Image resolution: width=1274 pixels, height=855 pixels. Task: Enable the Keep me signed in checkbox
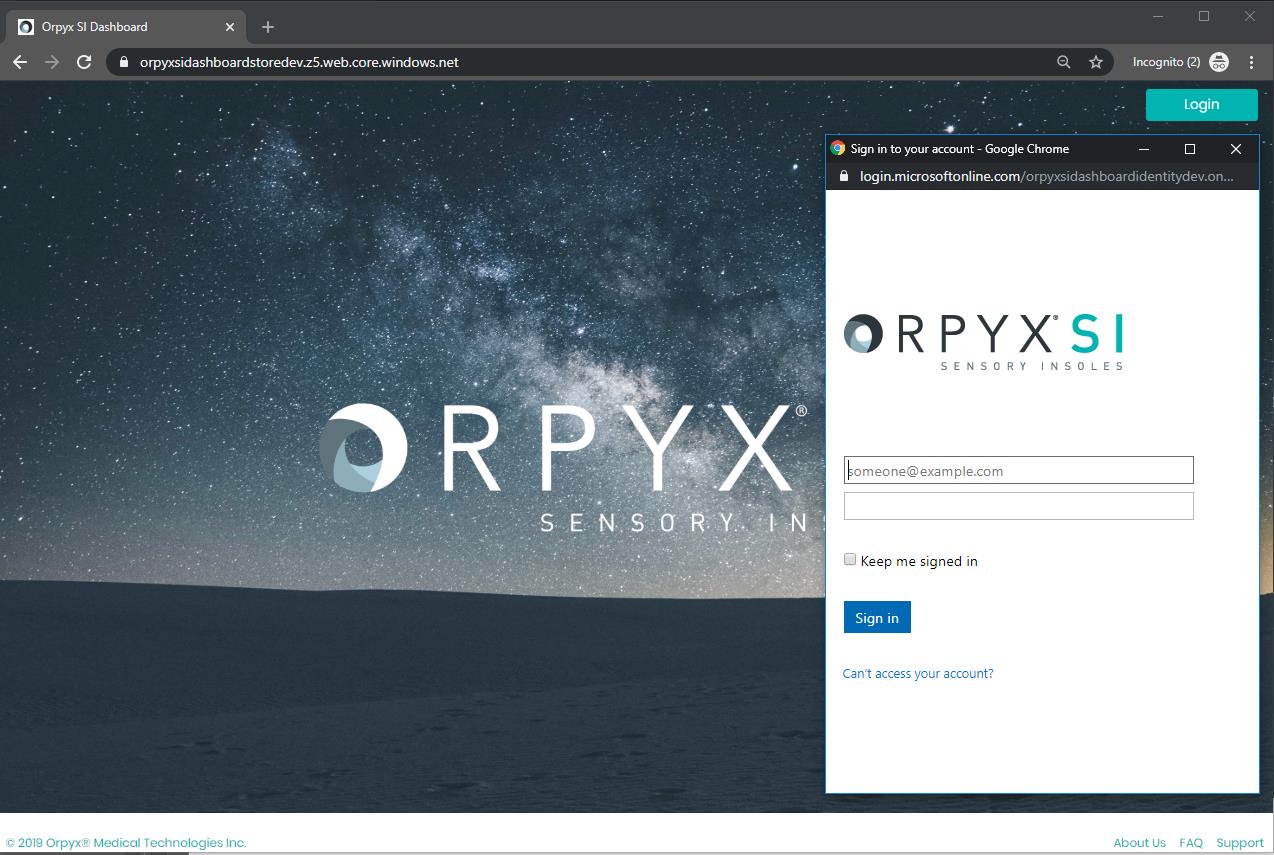pyautogui.click(x=850, y=560)
